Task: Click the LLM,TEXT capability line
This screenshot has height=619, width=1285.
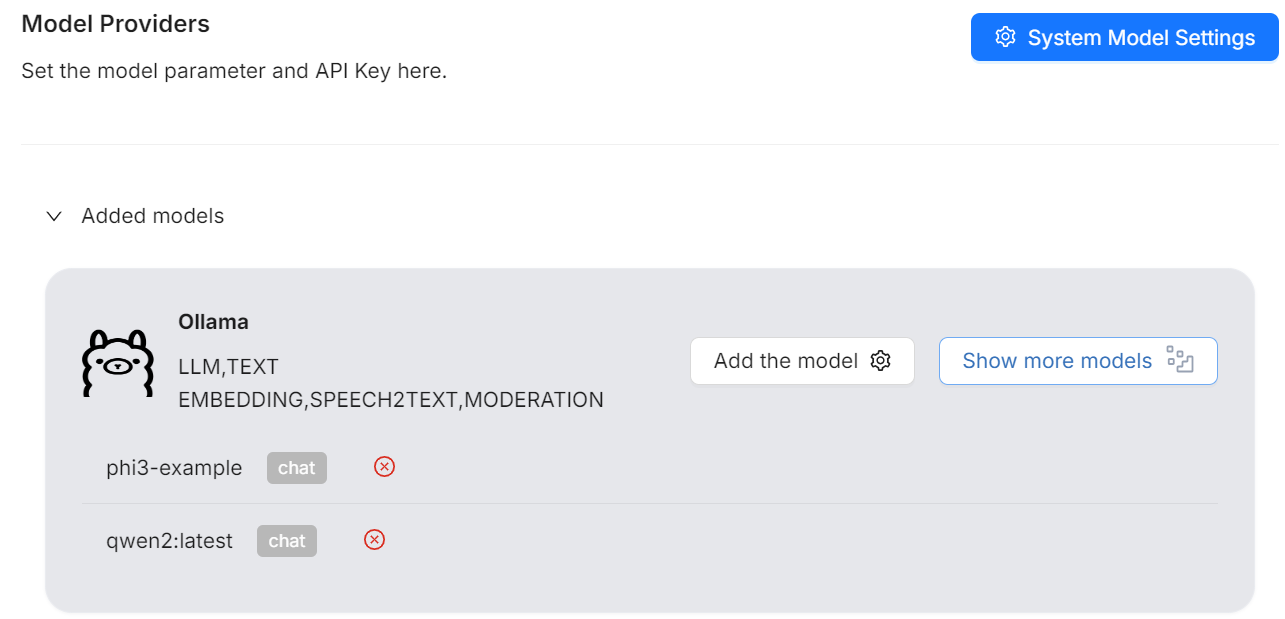Action: [228, 367]
